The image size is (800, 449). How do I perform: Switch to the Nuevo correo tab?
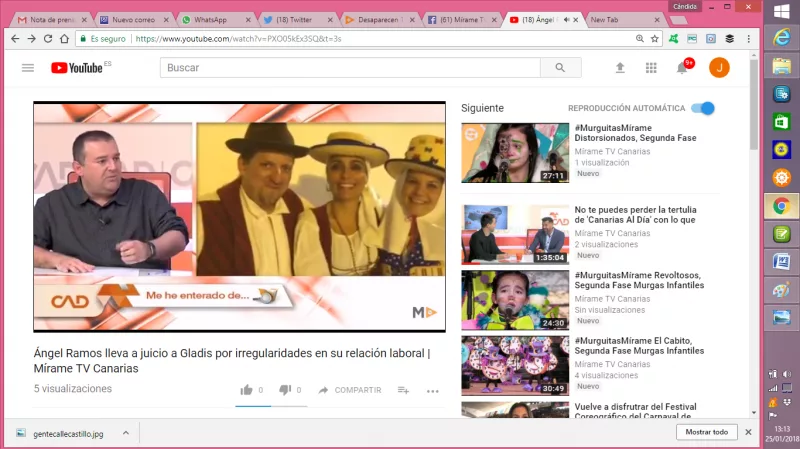tap(134, 20)
